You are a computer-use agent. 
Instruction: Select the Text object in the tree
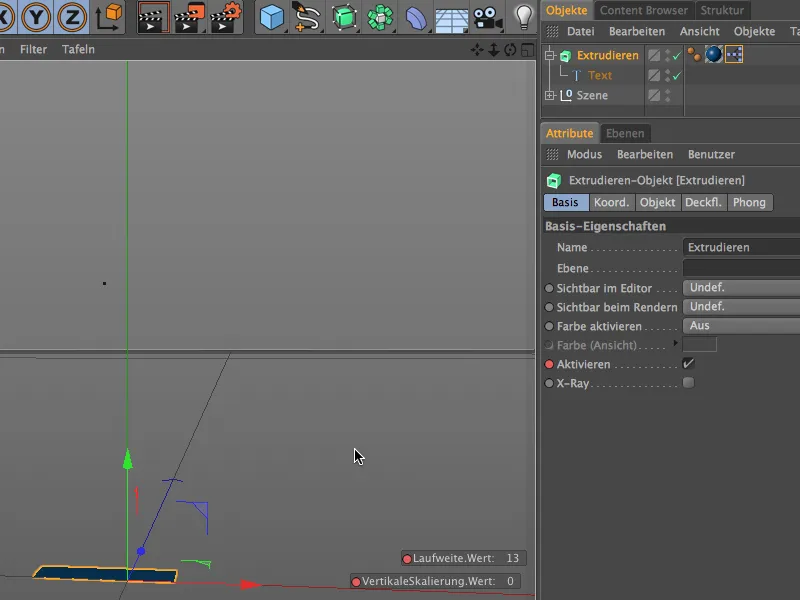(599, 76)
